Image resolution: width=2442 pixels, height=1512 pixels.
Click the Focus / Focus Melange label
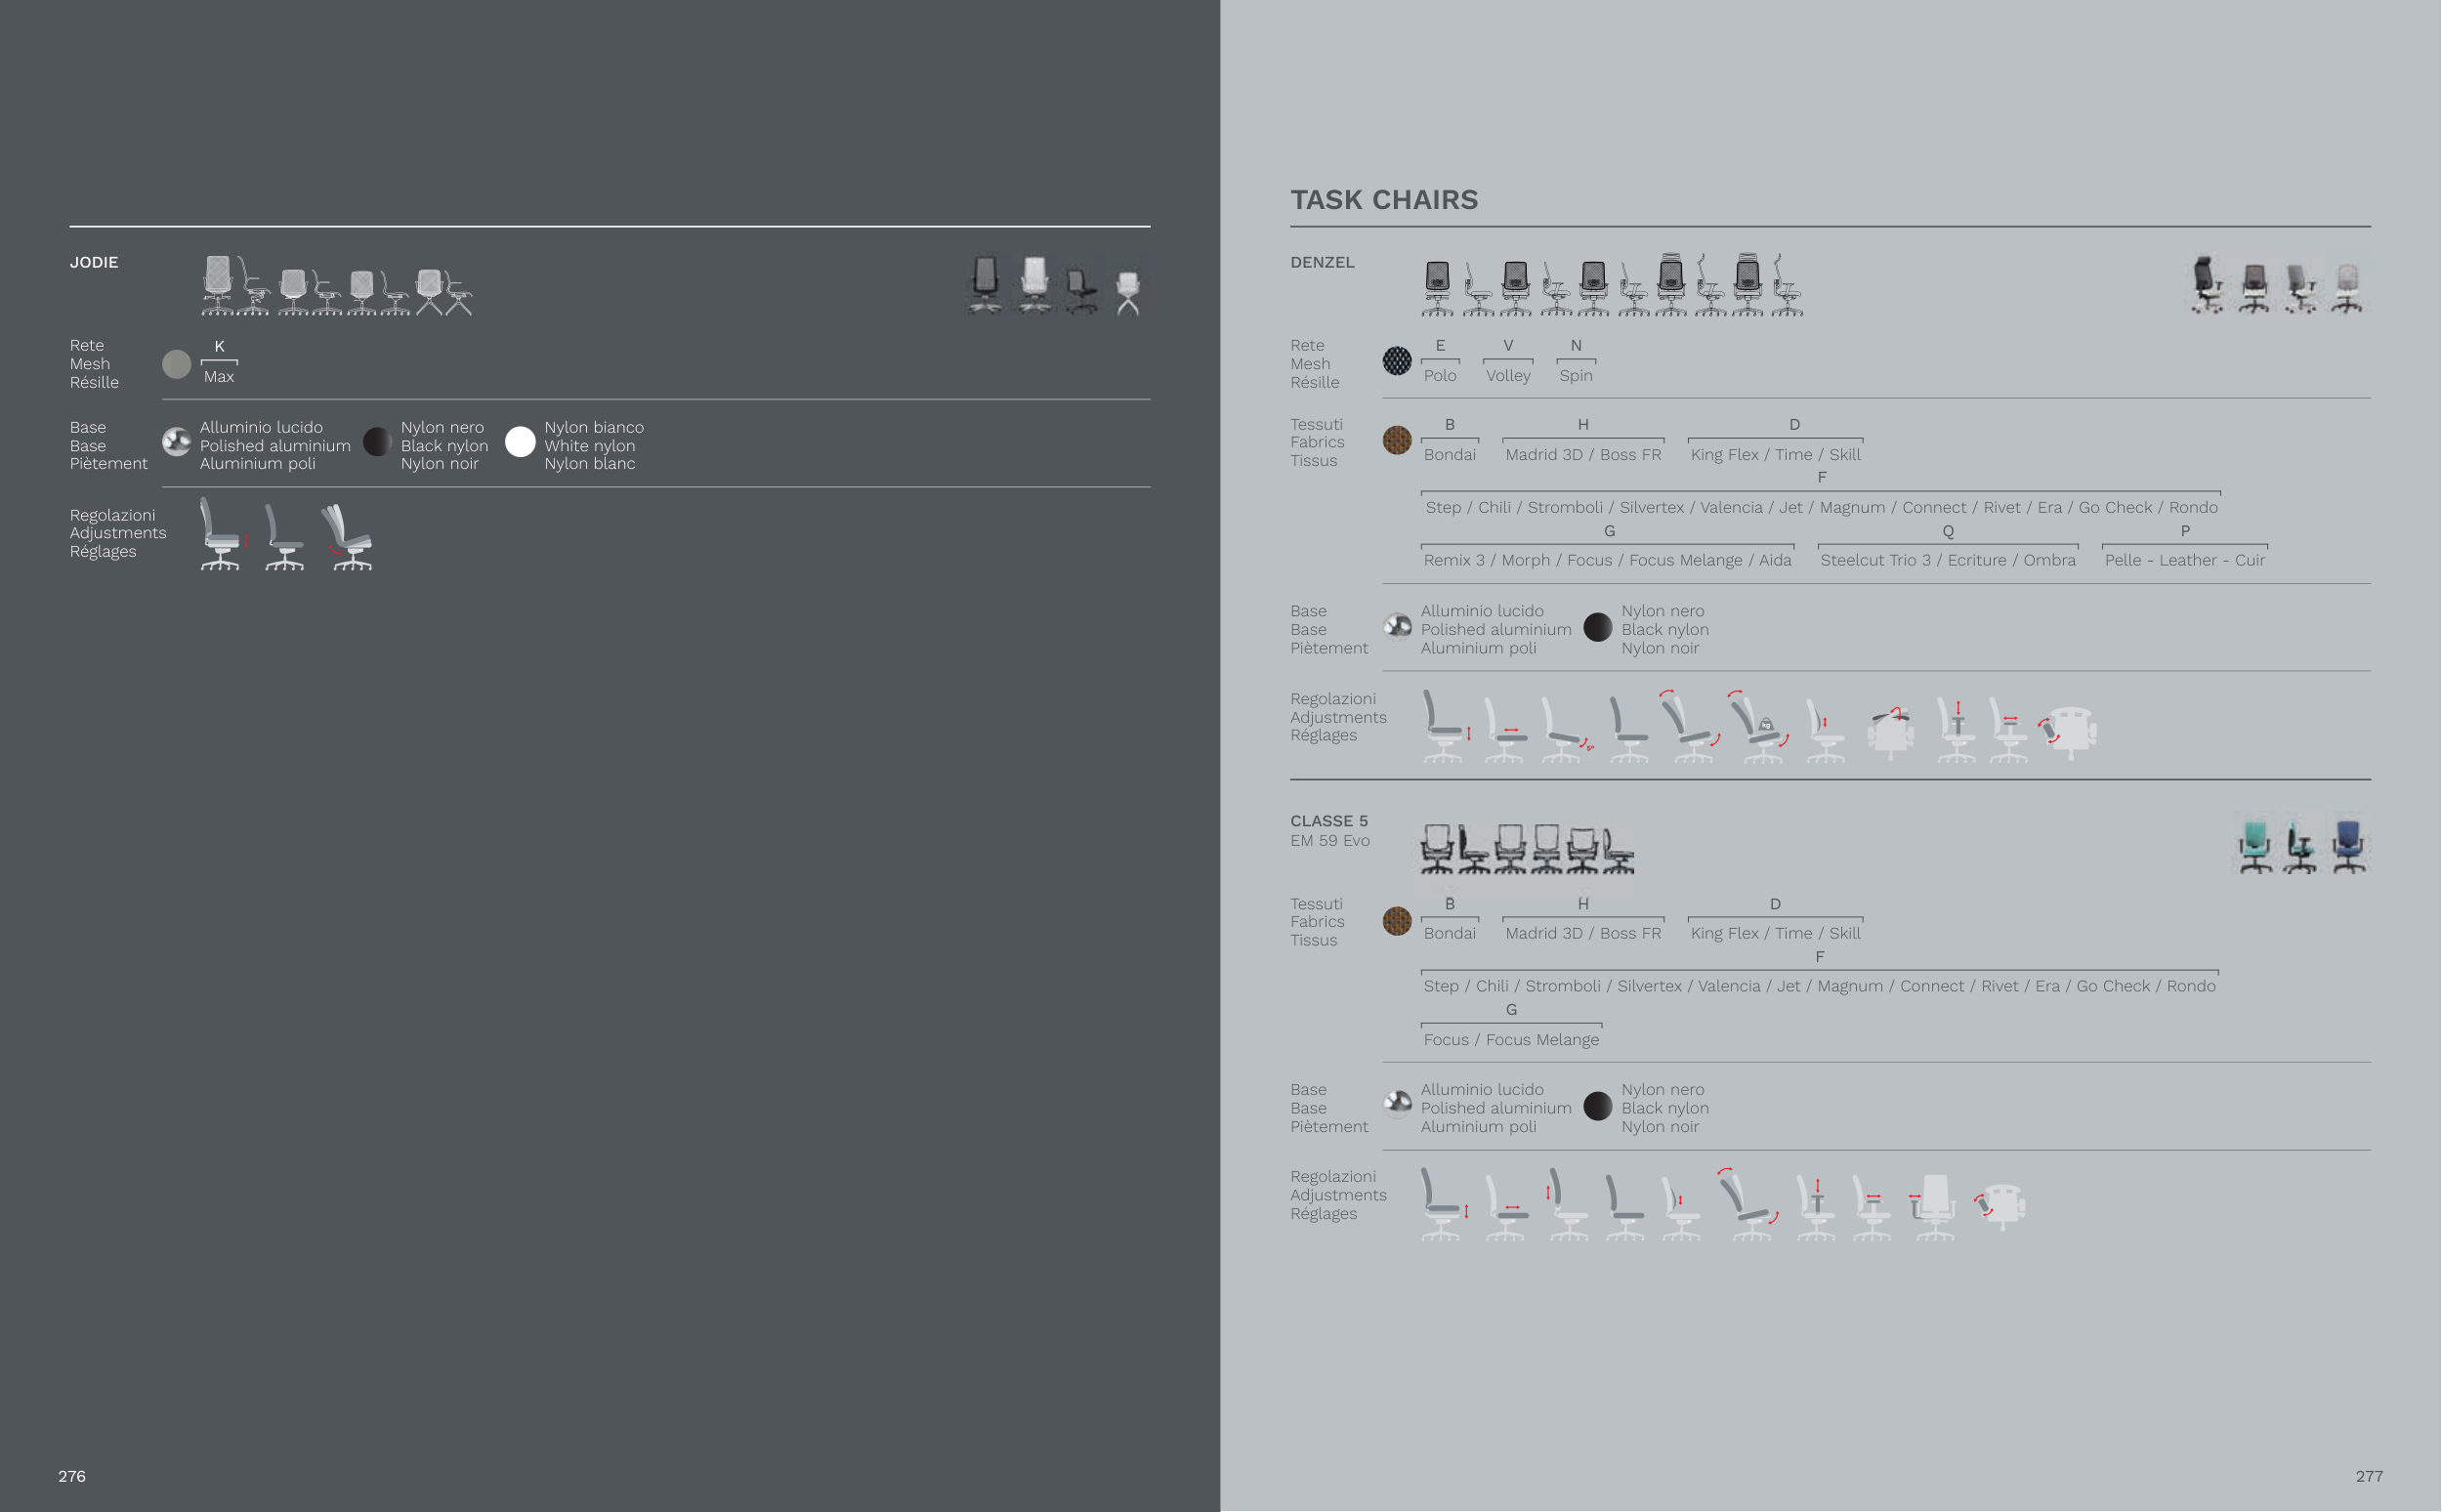[1510, 1040]
